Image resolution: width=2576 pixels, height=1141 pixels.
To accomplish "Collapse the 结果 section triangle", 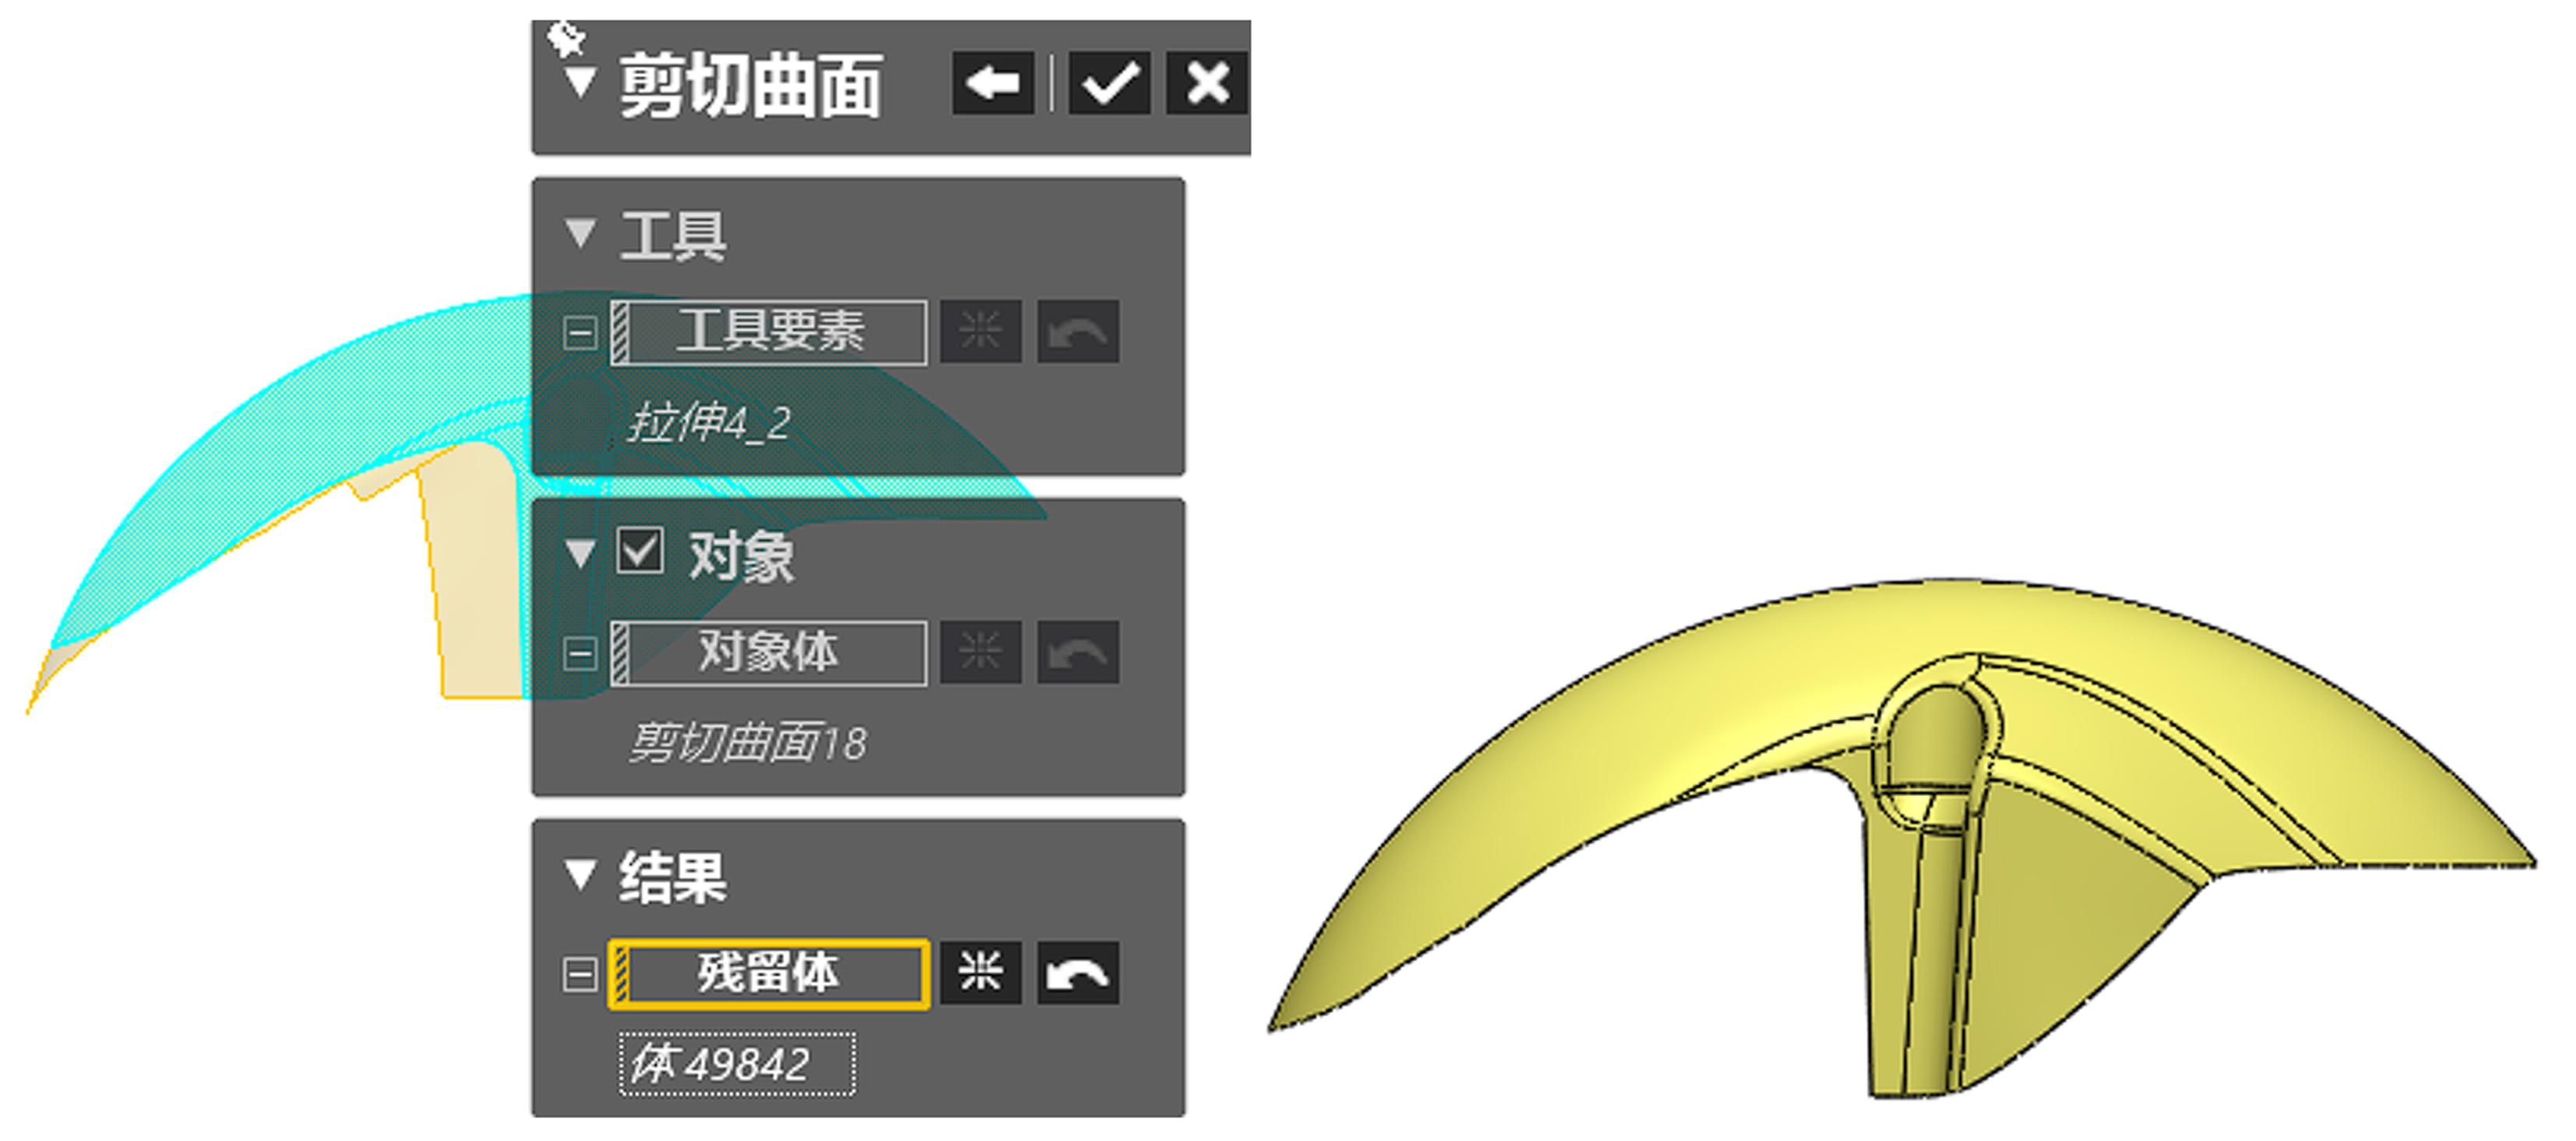I will [580, 874].
